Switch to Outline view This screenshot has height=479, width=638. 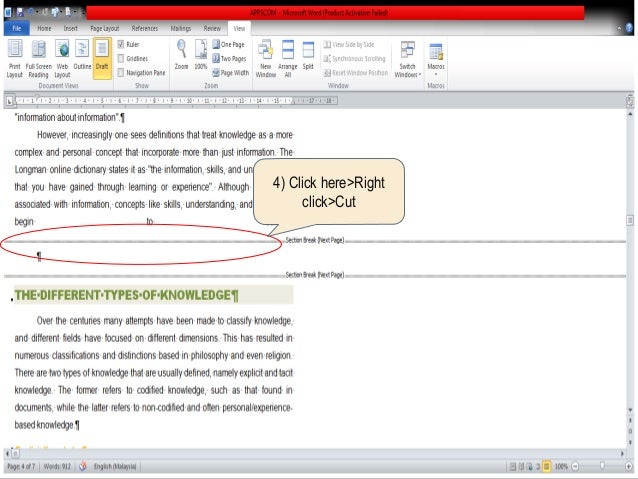(82, 55)
